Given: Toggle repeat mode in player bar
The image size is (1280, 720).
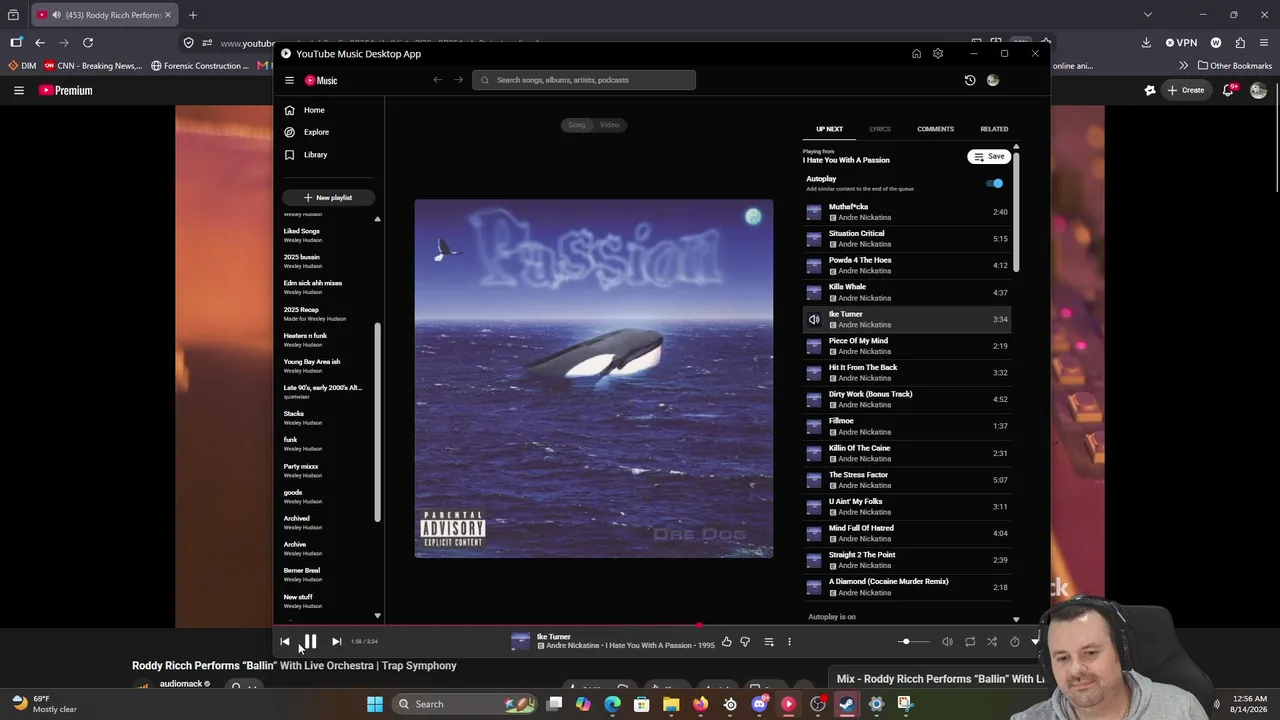Looking at the screenshot, I should [970, 642].
